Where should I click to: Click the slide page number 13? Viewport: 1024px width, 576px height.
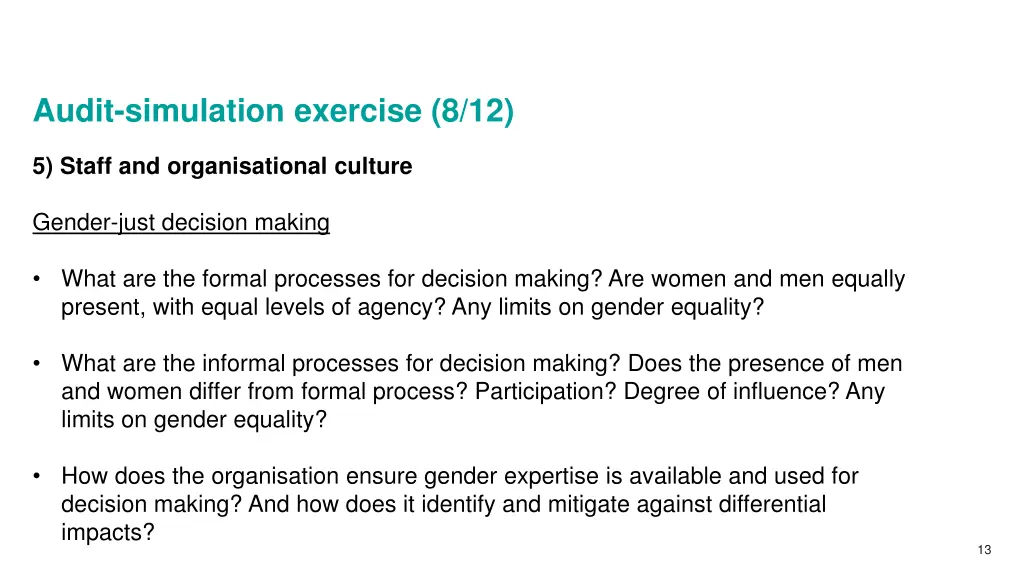coord(985,550)
